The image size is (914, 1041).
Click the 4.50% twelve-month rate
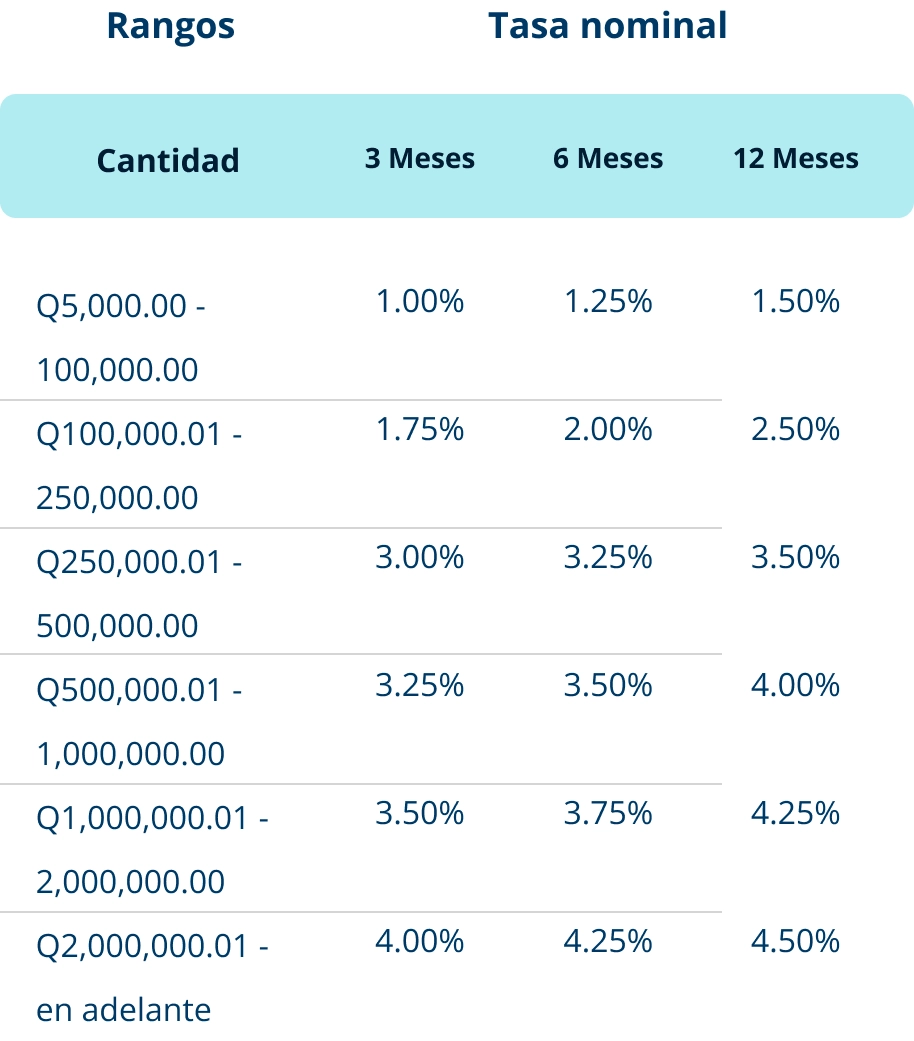(796, 941)
